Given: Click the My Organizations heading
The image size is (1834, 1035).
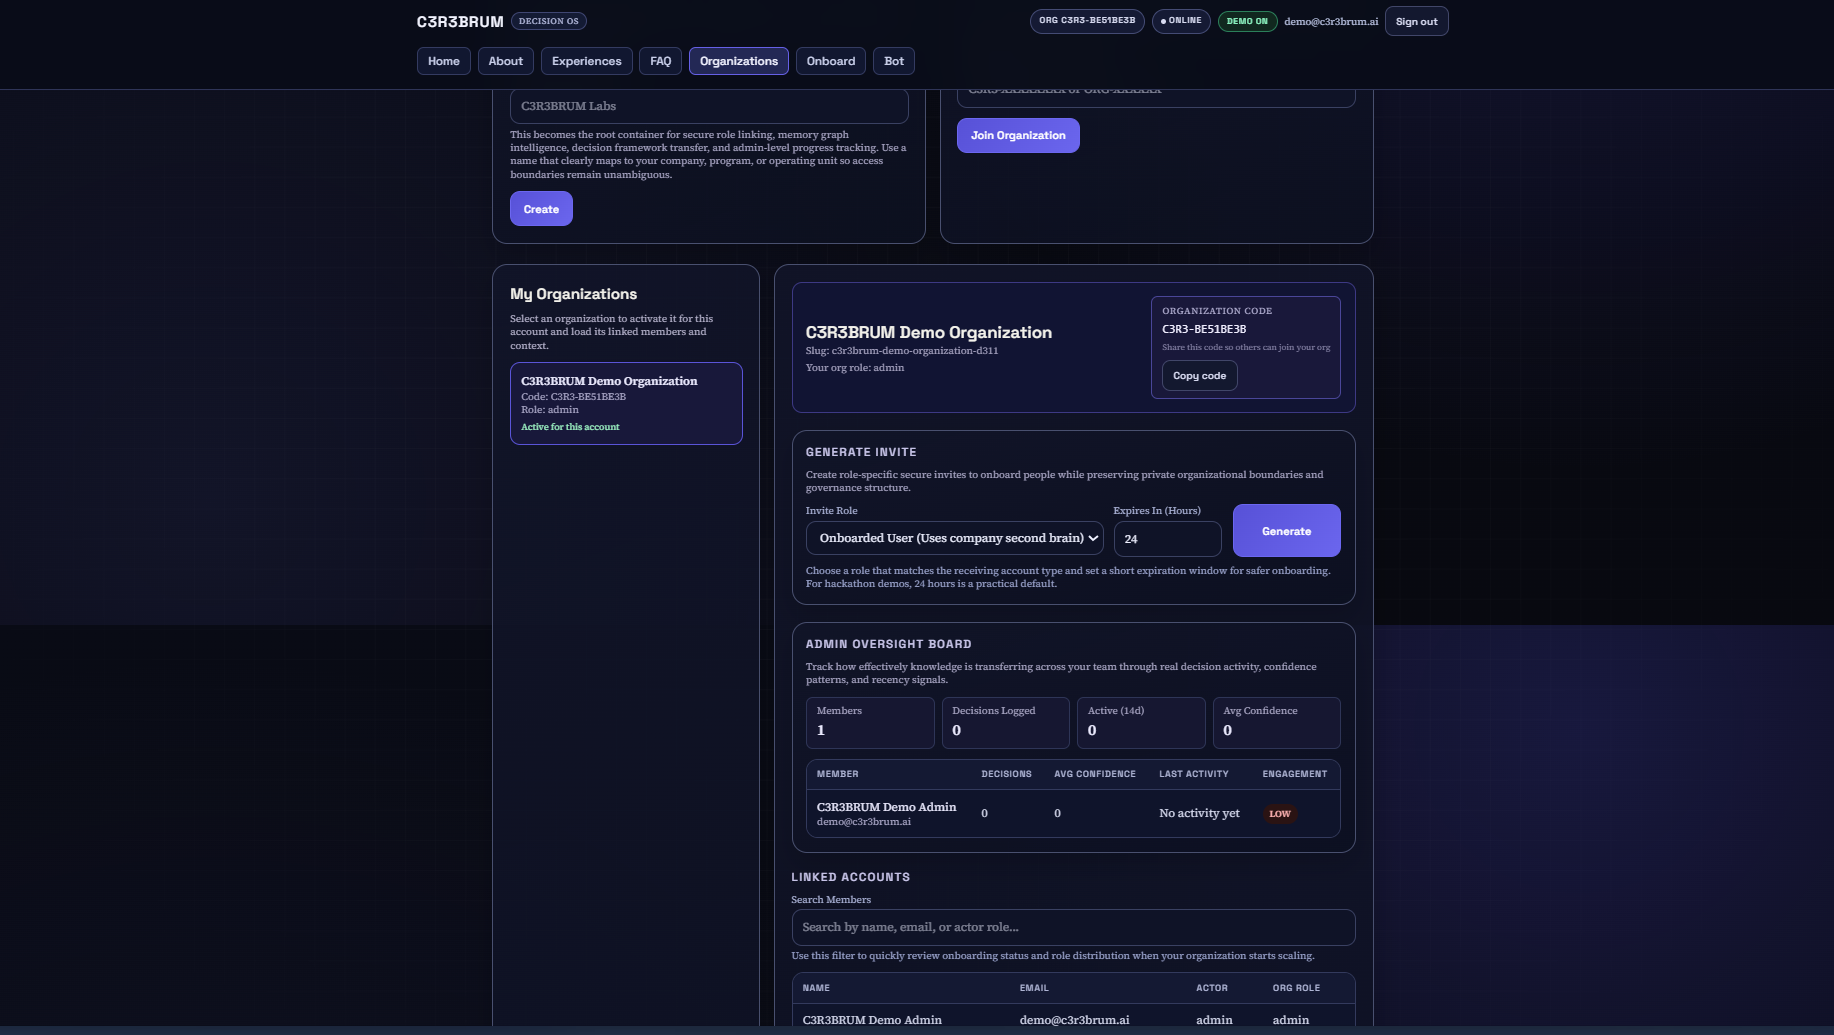Looking at the screenshot, I should click(x=573, y=294).
